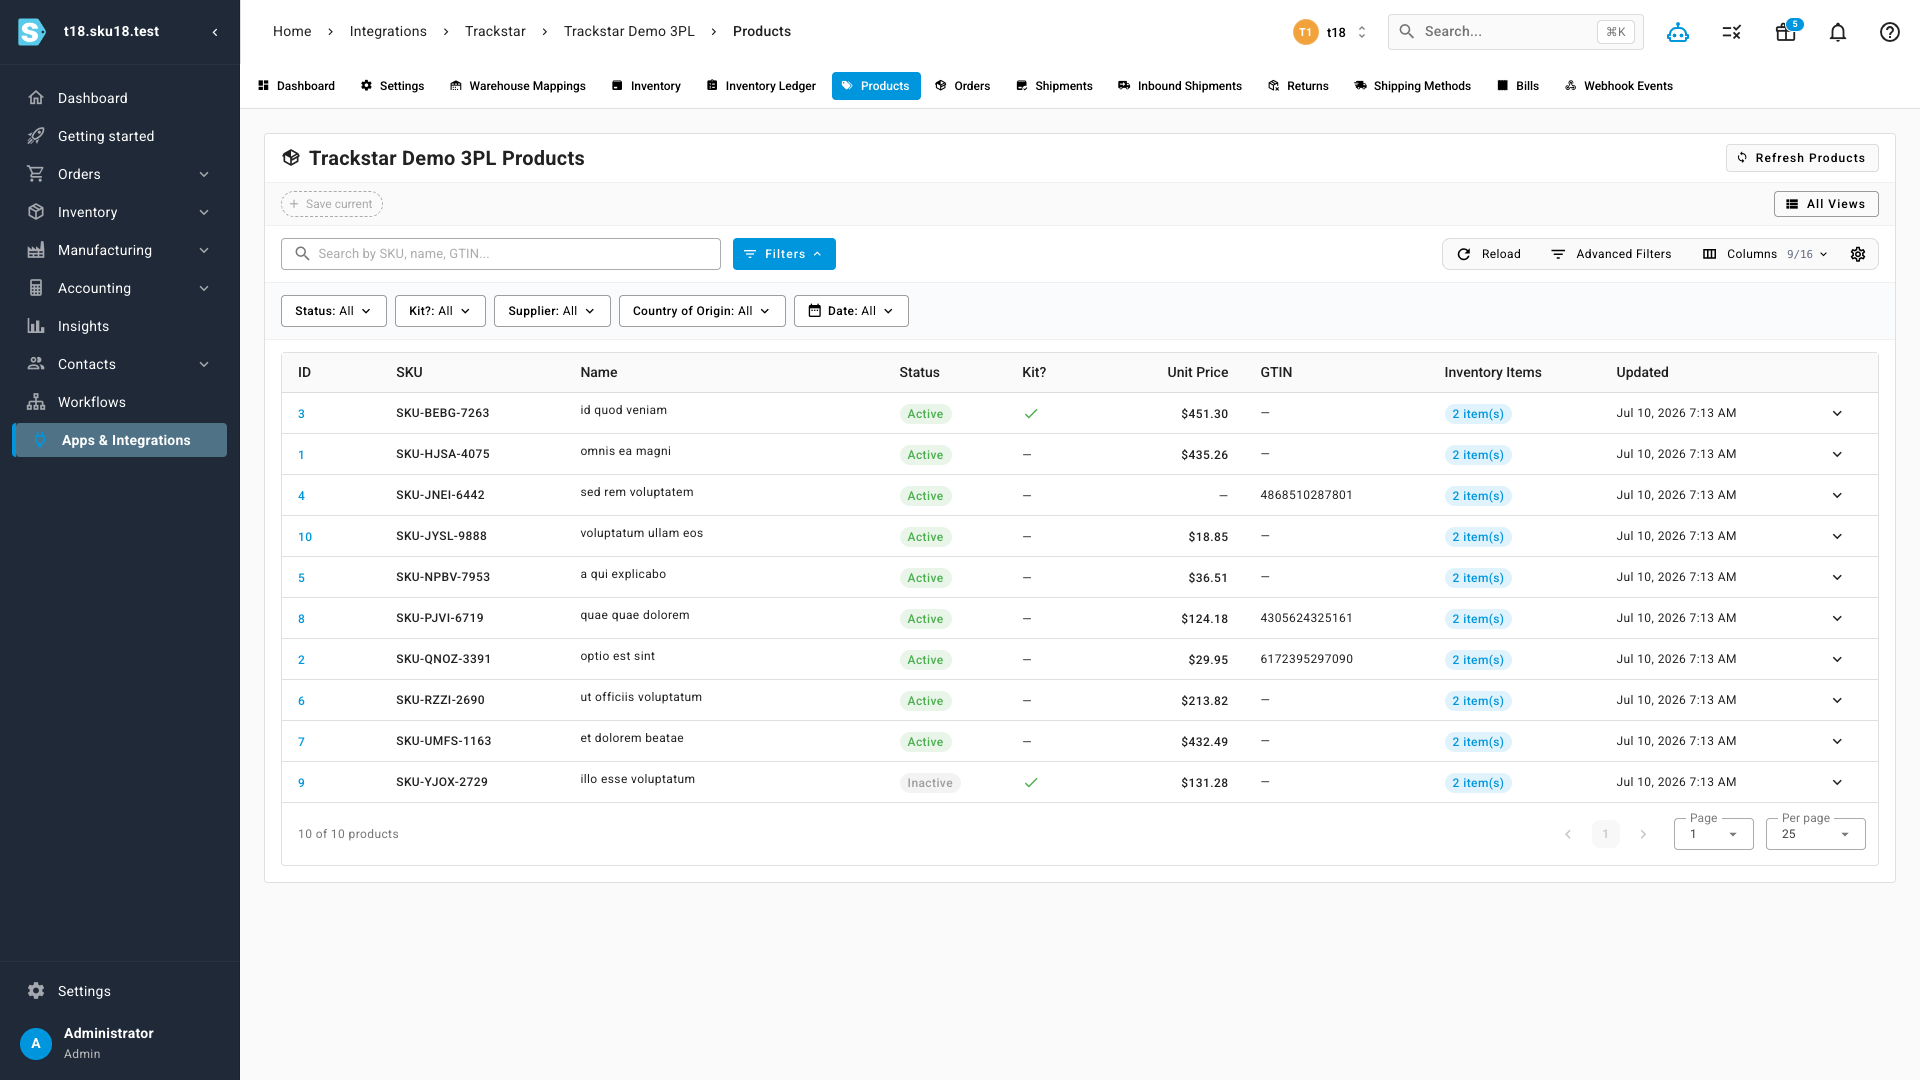Sort by the Updated column header
1920x1080 pixels.
coord(1642,372)
